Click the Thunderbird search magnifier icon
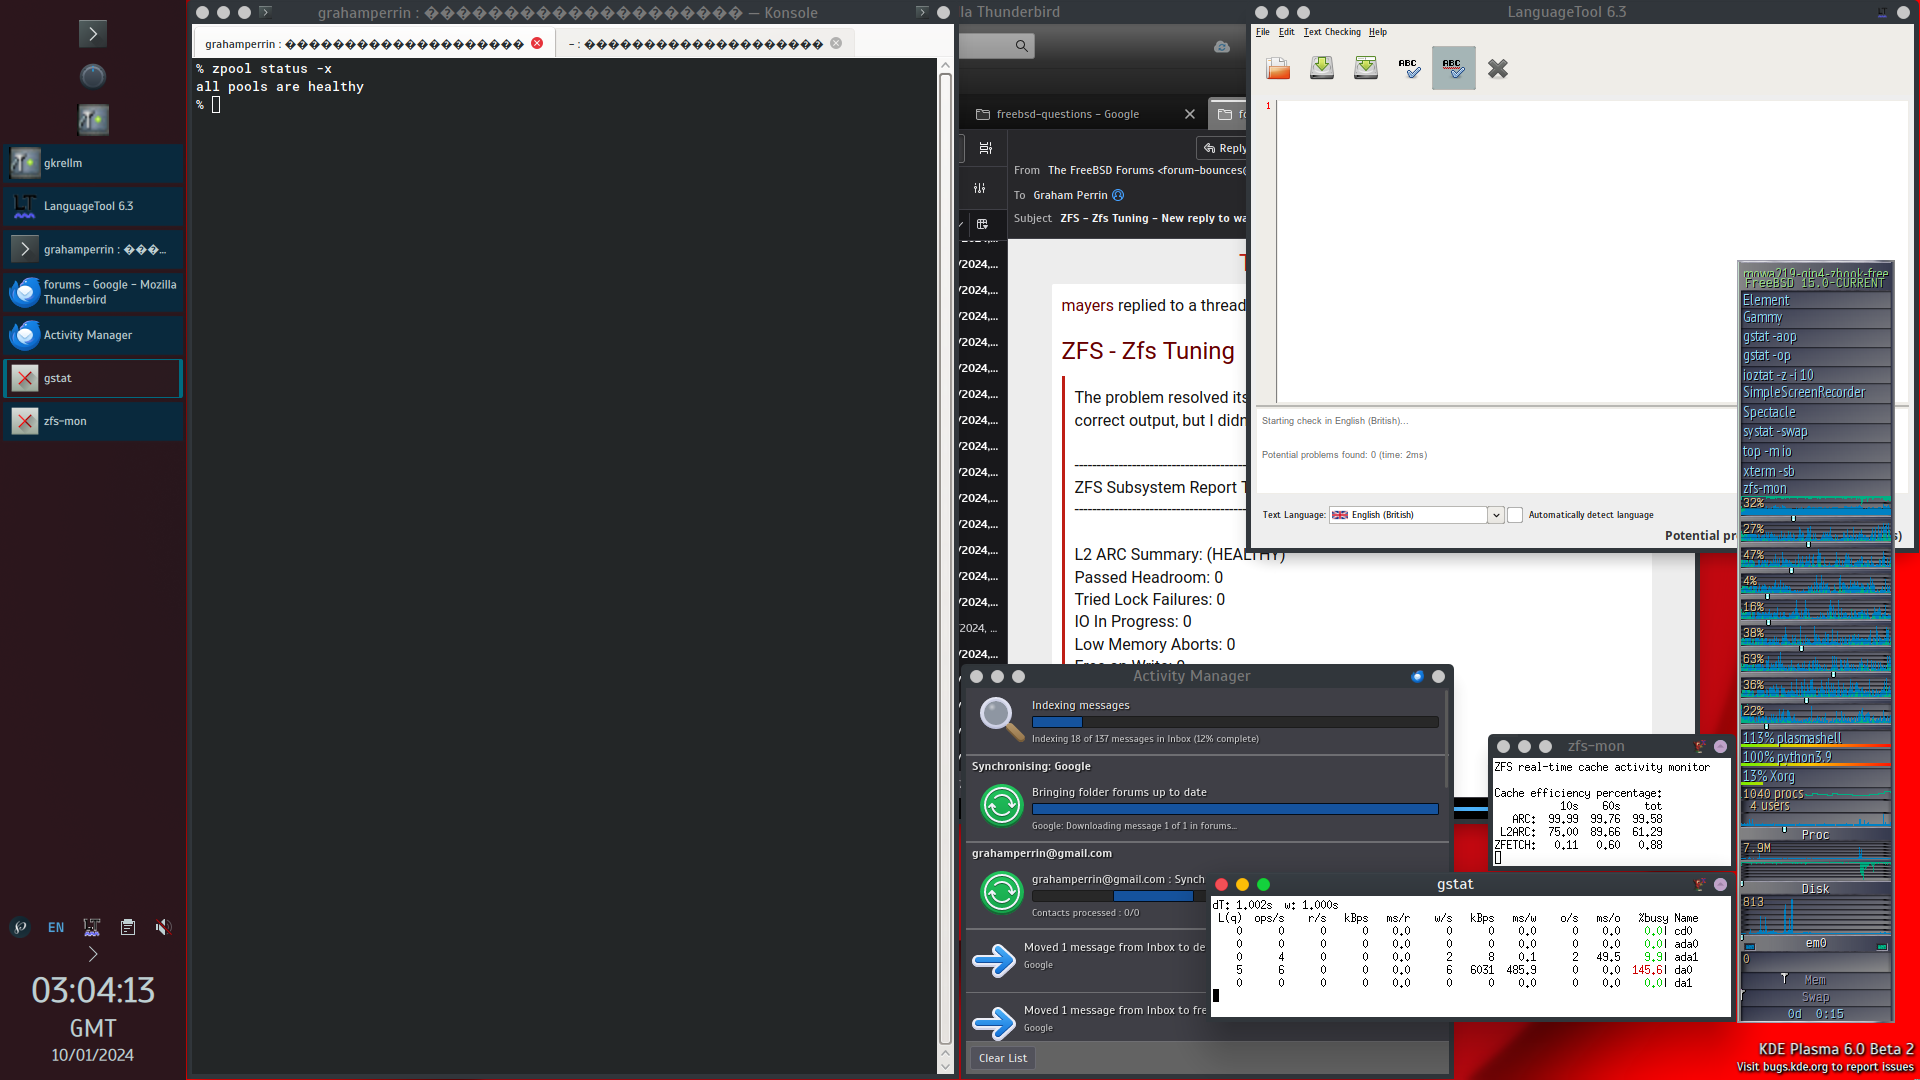Viewport: 1920px width, 1080px height. 1021,46
